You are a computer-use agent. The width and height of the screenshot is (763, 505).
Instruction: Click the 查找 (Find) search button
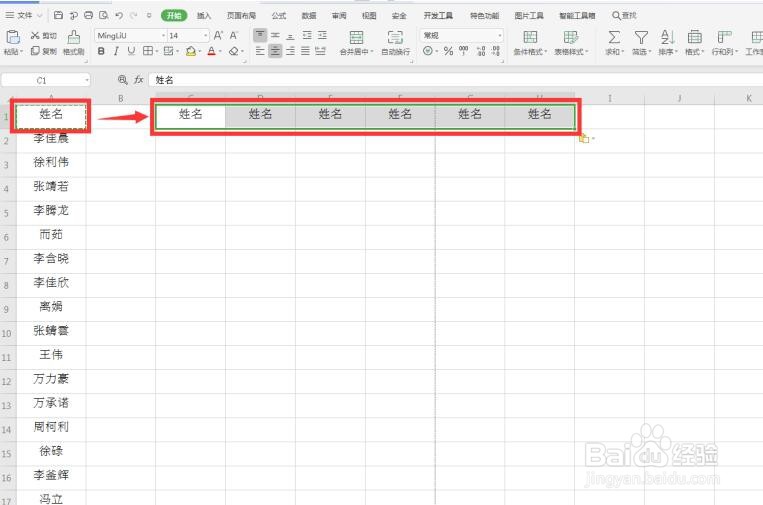click(x=624, y=16)
